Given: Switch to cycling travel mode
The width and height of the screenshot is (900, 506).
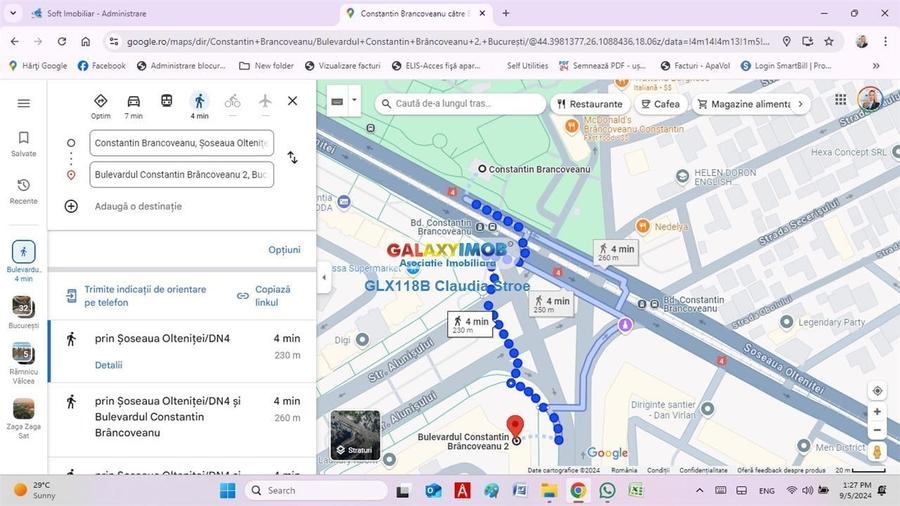Looking at the screenshot, I should click(x=232, y=102).
